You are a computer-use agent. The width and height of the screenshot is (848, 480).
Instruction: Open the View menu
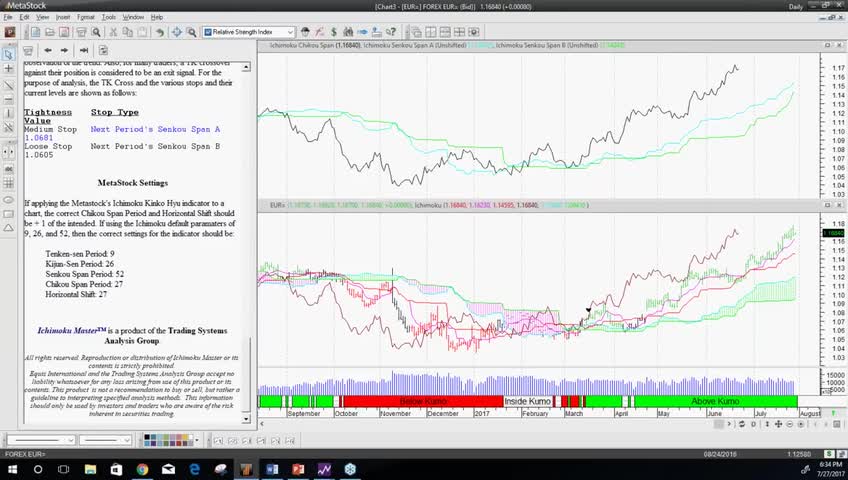(42, 17)
